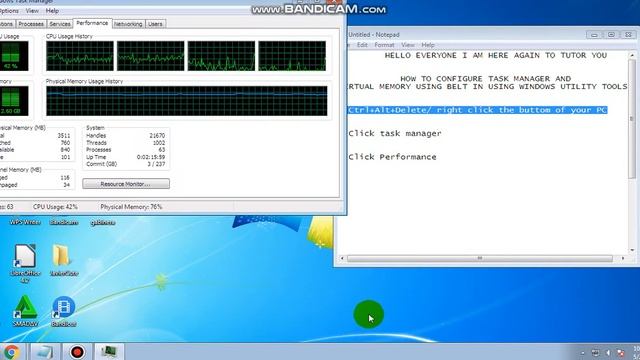Click the fourth CPU usage history graph

coord(292,56)
